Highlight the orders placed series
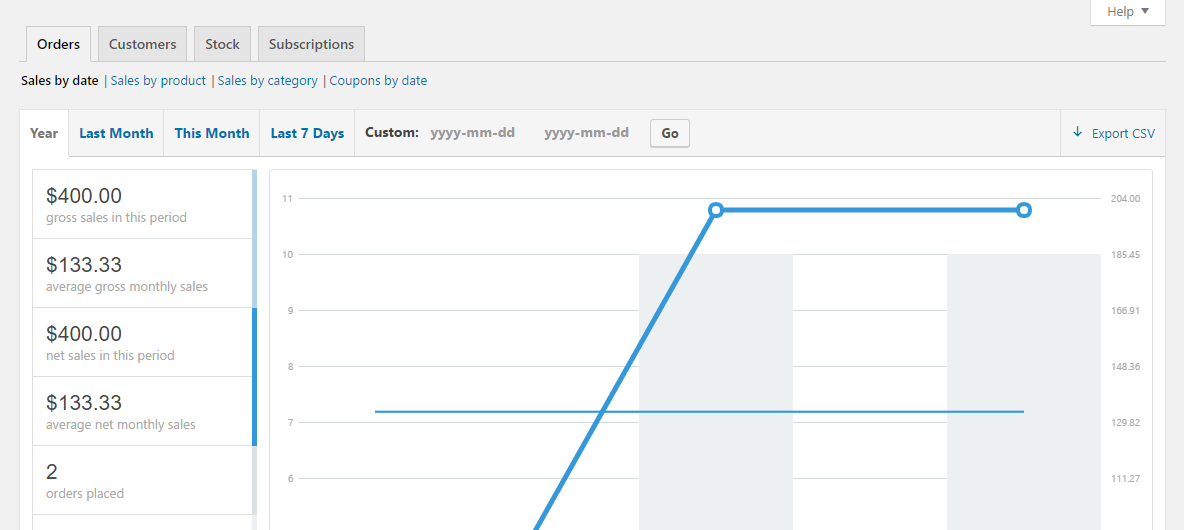This screenshot has width=1184, height=530. click(x=142, y=480)
